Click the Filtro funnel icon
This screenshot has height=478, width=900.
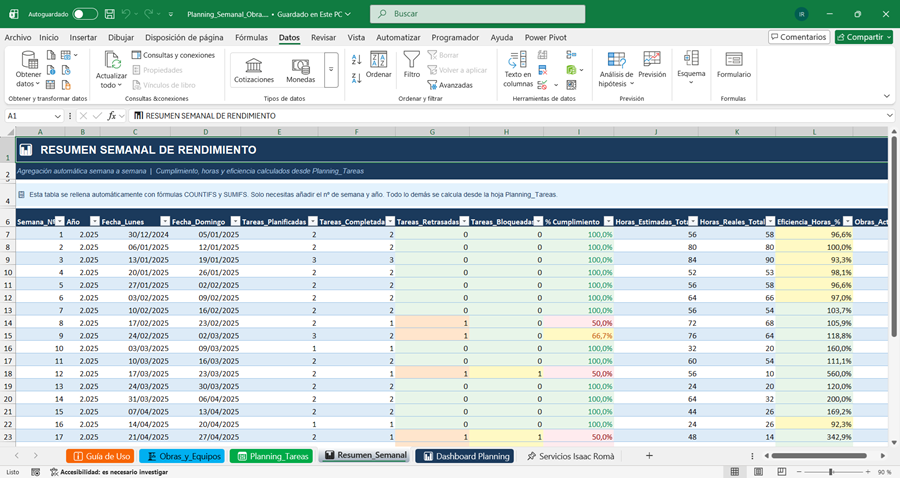click(412, 60)
